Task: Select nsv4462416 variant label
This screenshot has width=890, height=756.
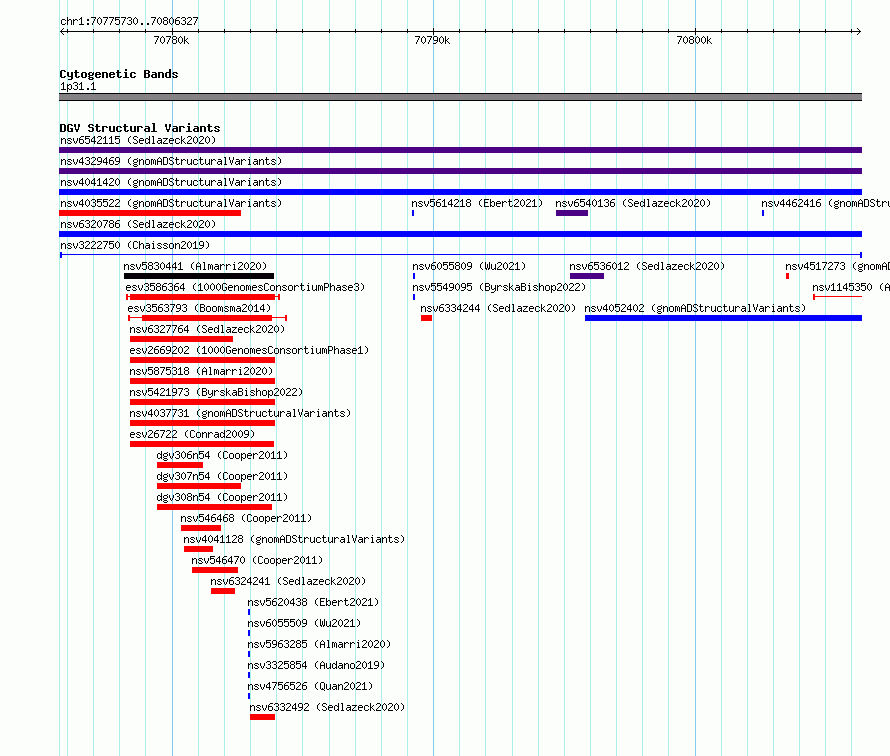Action: (x=825, y=203)
